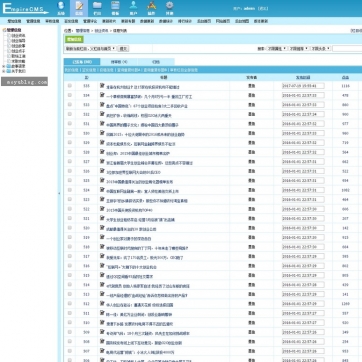
Task: Open the 栏目 (Column) folder icon in top bar
Action: 97,8
